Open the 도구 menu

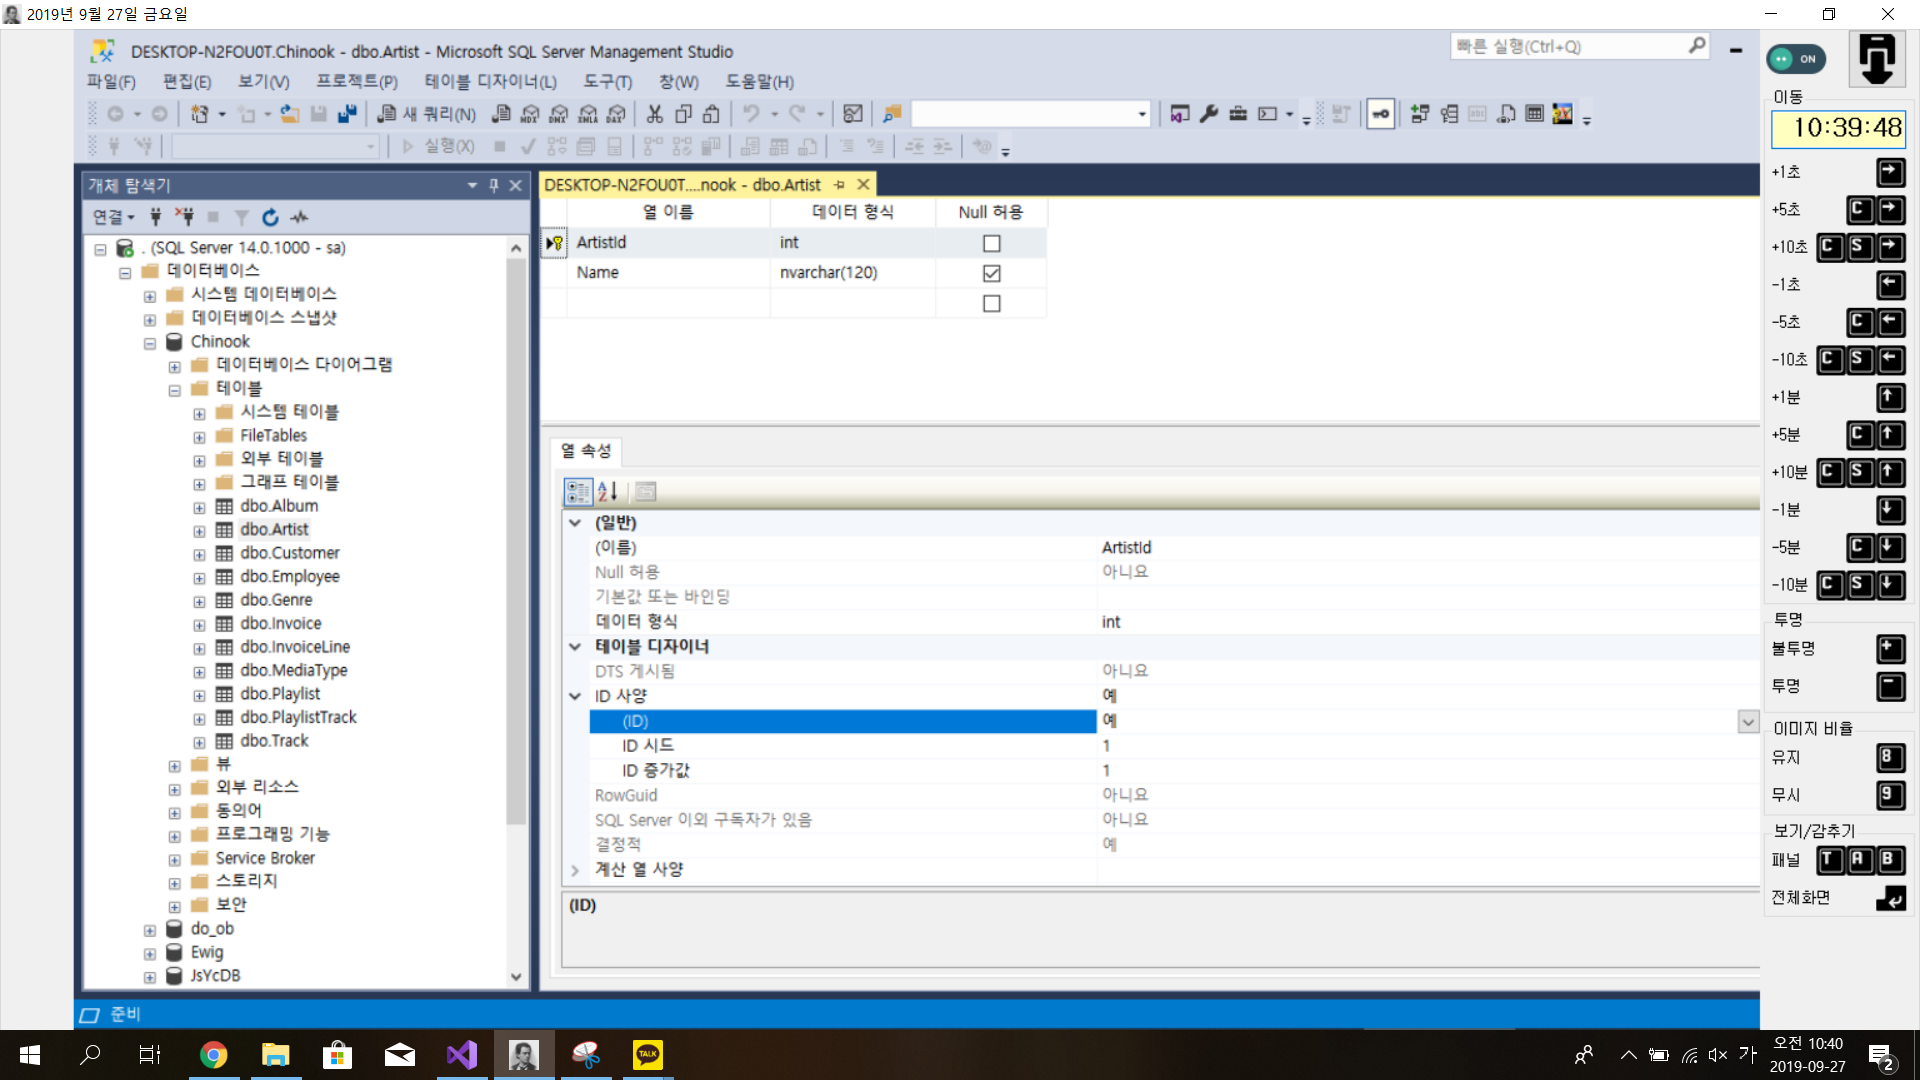pyautogui.click(x=607, y=82)
